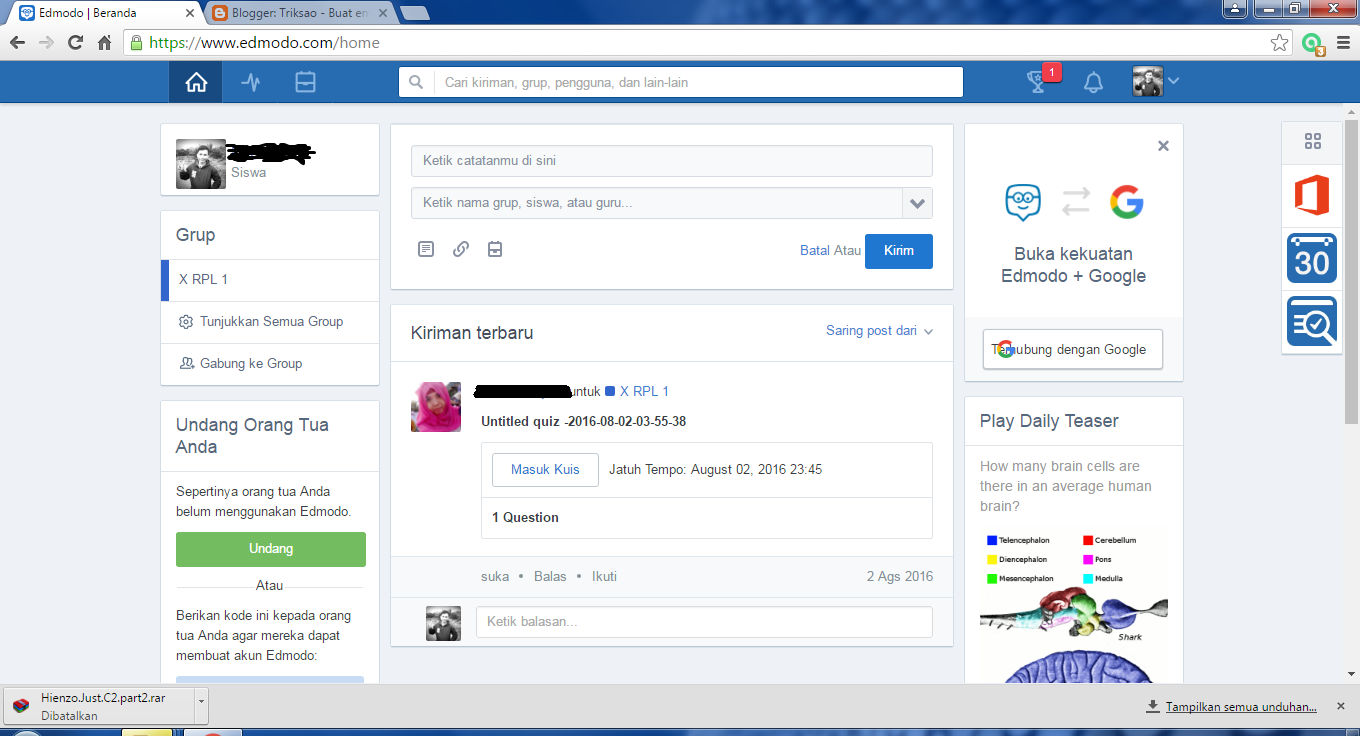Click the suka link on the post

495,577
